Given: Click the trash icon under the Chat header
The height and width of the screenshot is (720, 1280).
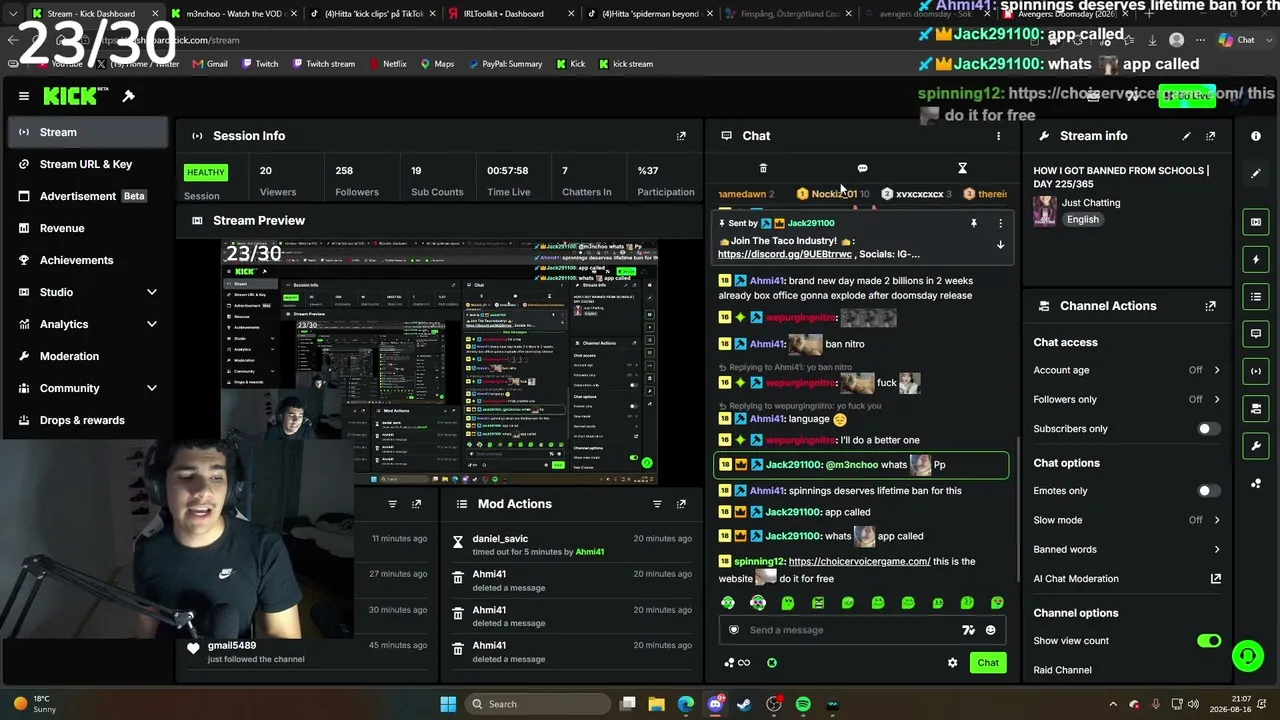Looking at the screenshot, I should 763,168.
